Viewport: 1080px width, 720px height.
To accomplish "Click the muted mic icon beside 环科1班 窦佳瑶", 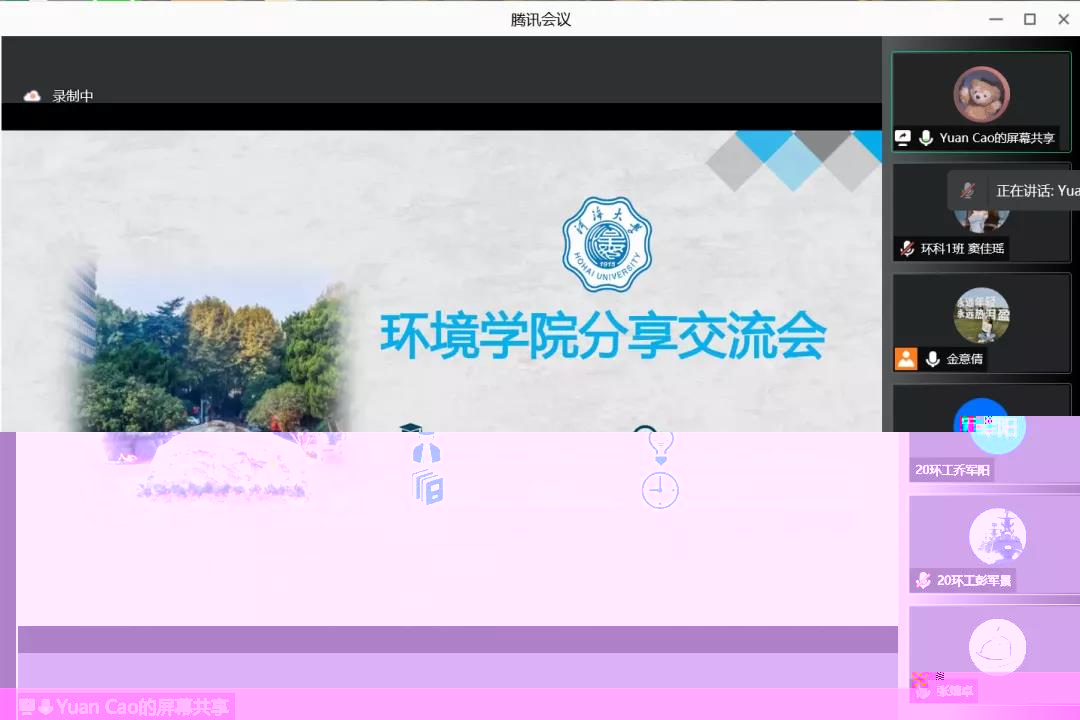I will [906, 249].
